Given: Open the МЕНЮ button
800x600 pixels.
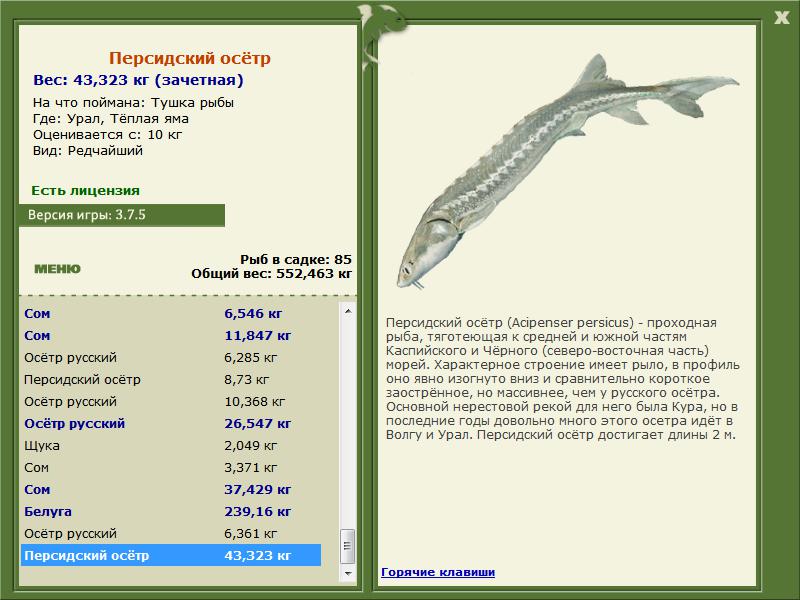Looking at the screenshot, I should coord(57,269).
